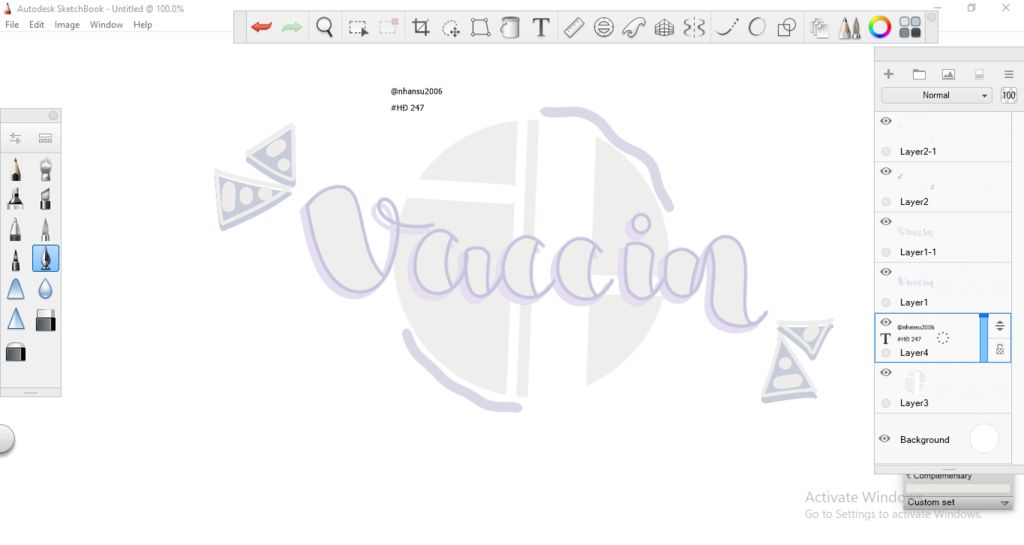Open the File menu
The height and width of the screenshot is (545, 1024).
pos(12,25)
